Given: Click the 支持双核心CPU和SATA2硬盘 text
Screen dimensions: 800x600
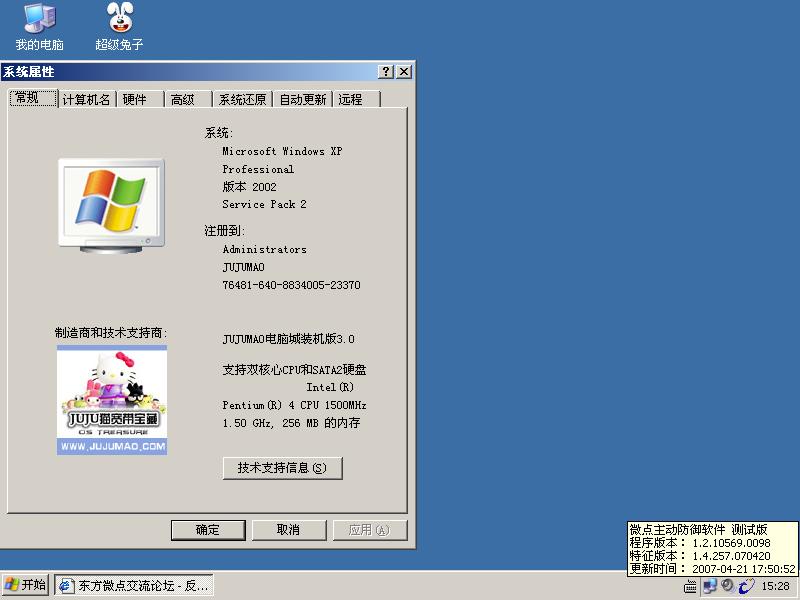Looking at the screenshot, I should [294, 369].
